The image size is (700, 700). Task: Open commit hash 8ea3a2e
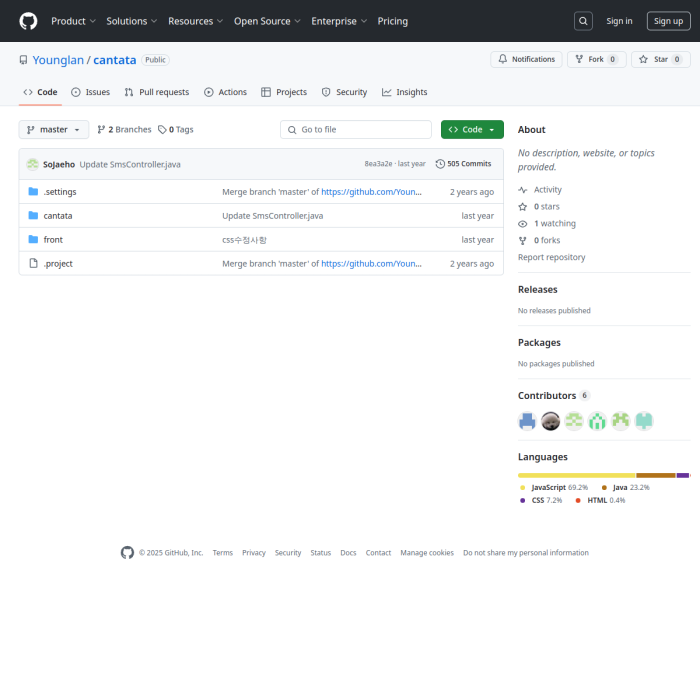pyautogui.click(x=378, y=164)
